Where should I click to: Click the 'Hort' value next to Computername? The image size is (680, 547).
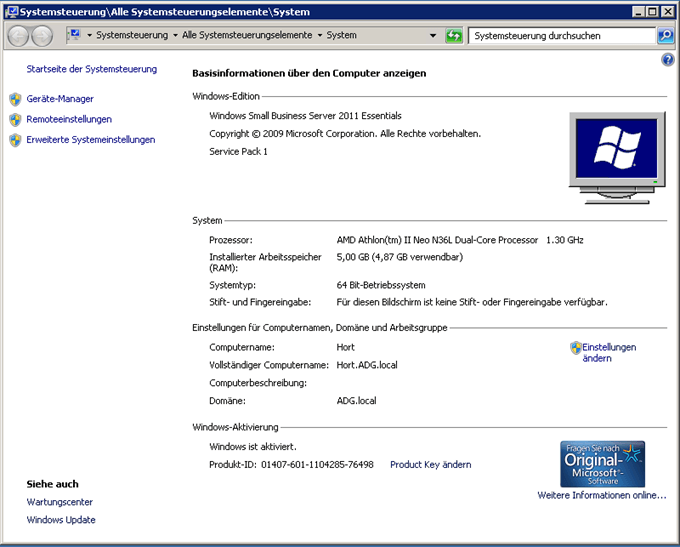345,347
